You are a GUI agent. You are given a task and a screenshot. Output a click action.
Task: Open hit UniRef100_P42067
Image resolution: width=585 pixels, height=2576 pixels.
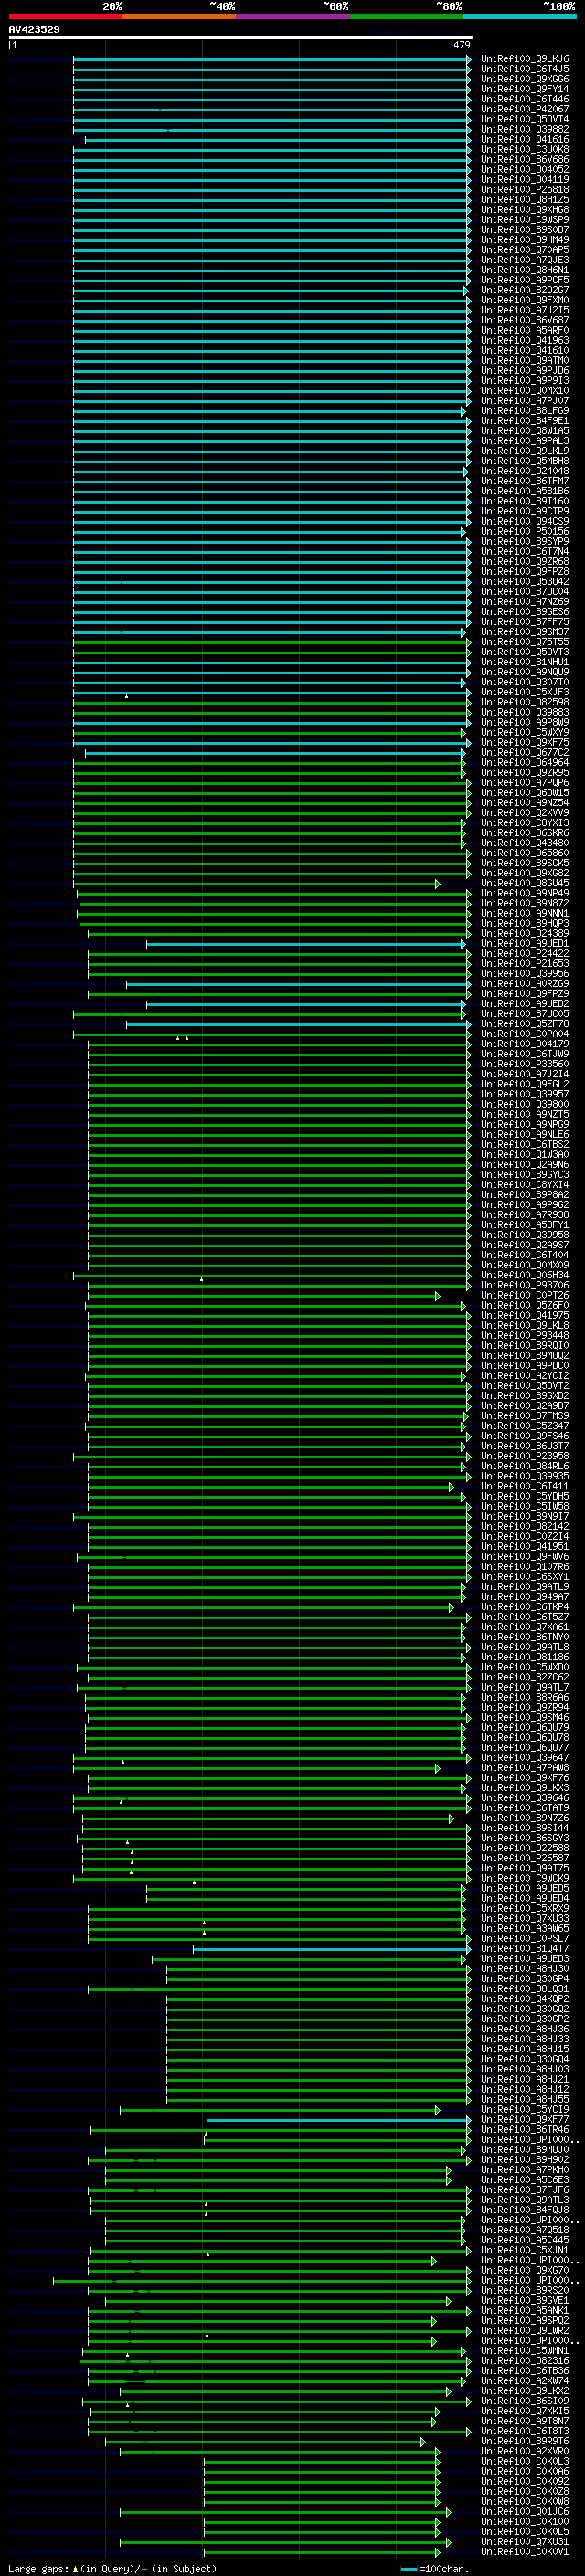525,109
